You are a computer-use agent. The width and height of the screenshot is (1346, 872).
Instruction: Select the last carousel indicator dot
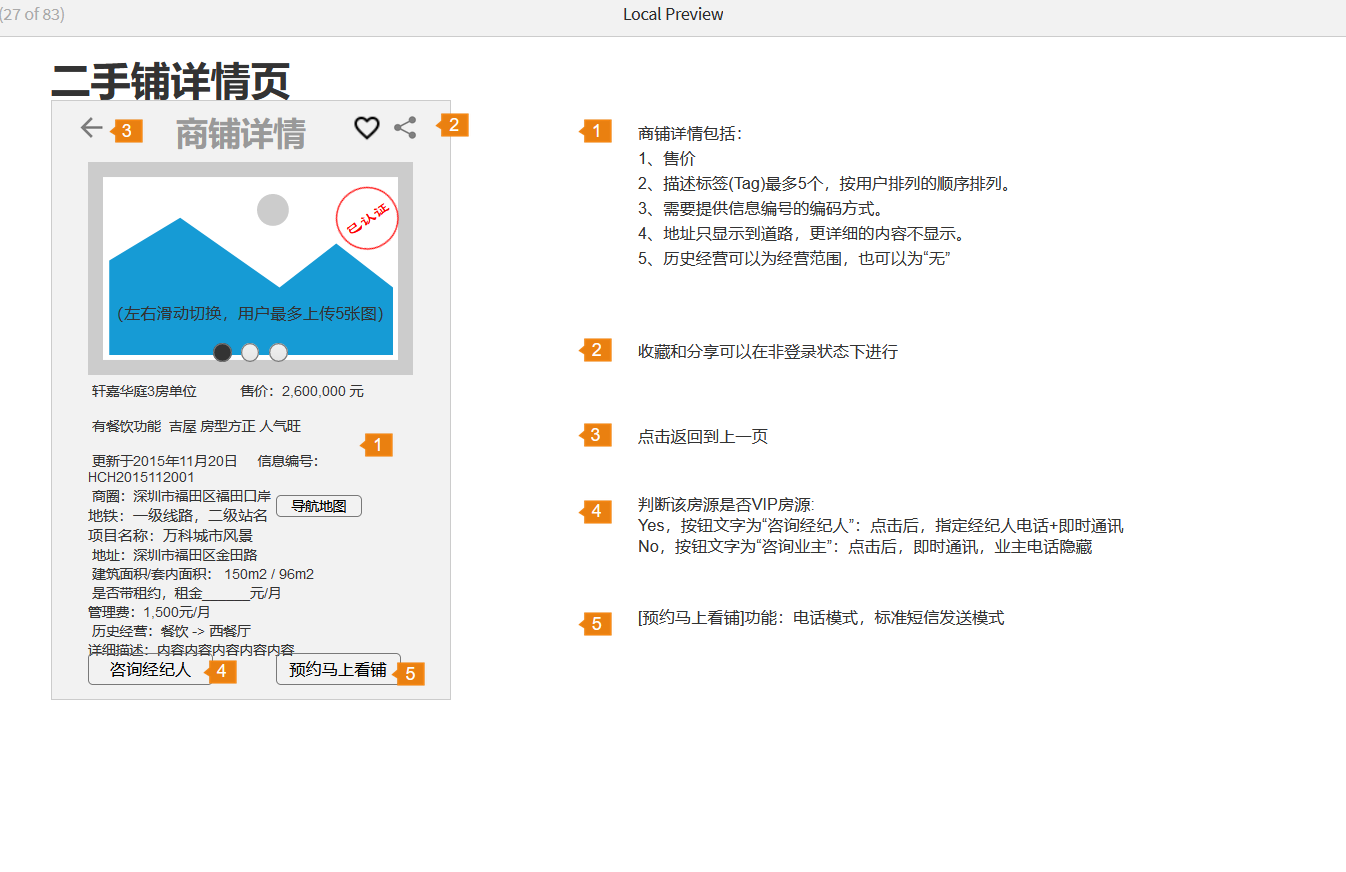click(279, 352)
